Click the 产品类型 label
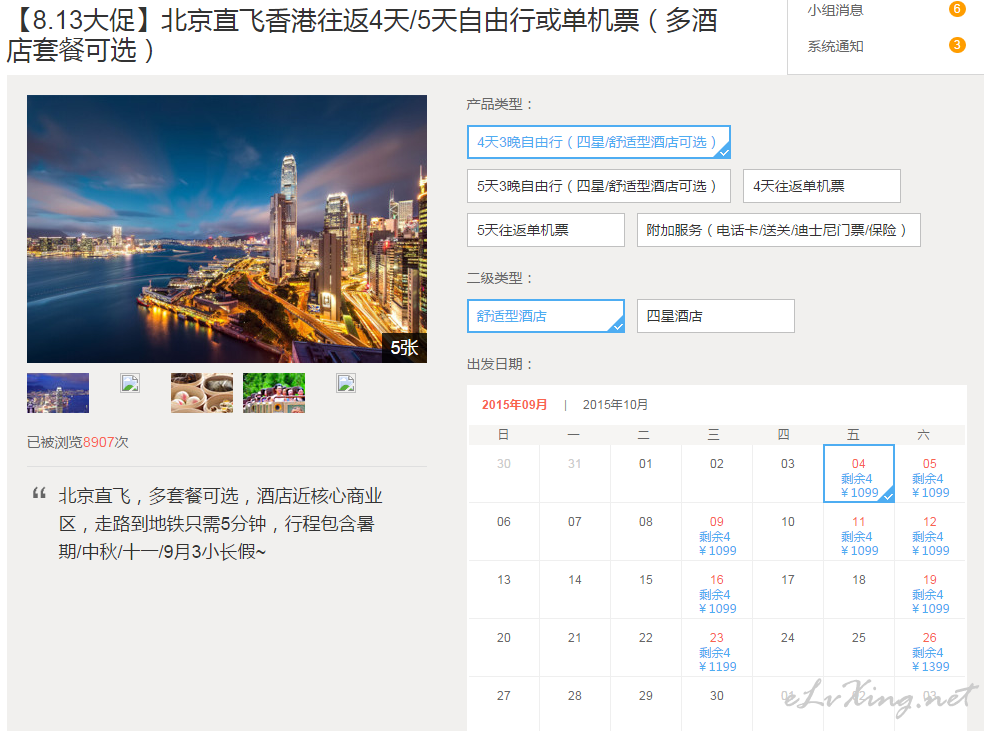The width and height of the screenshot is (989, 731). [x=500, y=104]
